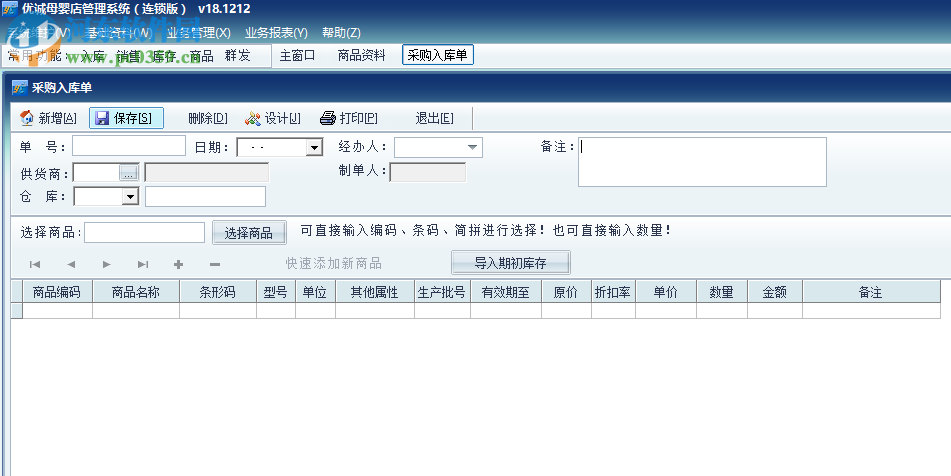Click the 原价 column header
Image resolution: width=951 pixels, height=476 pixels.
point(566,292)
